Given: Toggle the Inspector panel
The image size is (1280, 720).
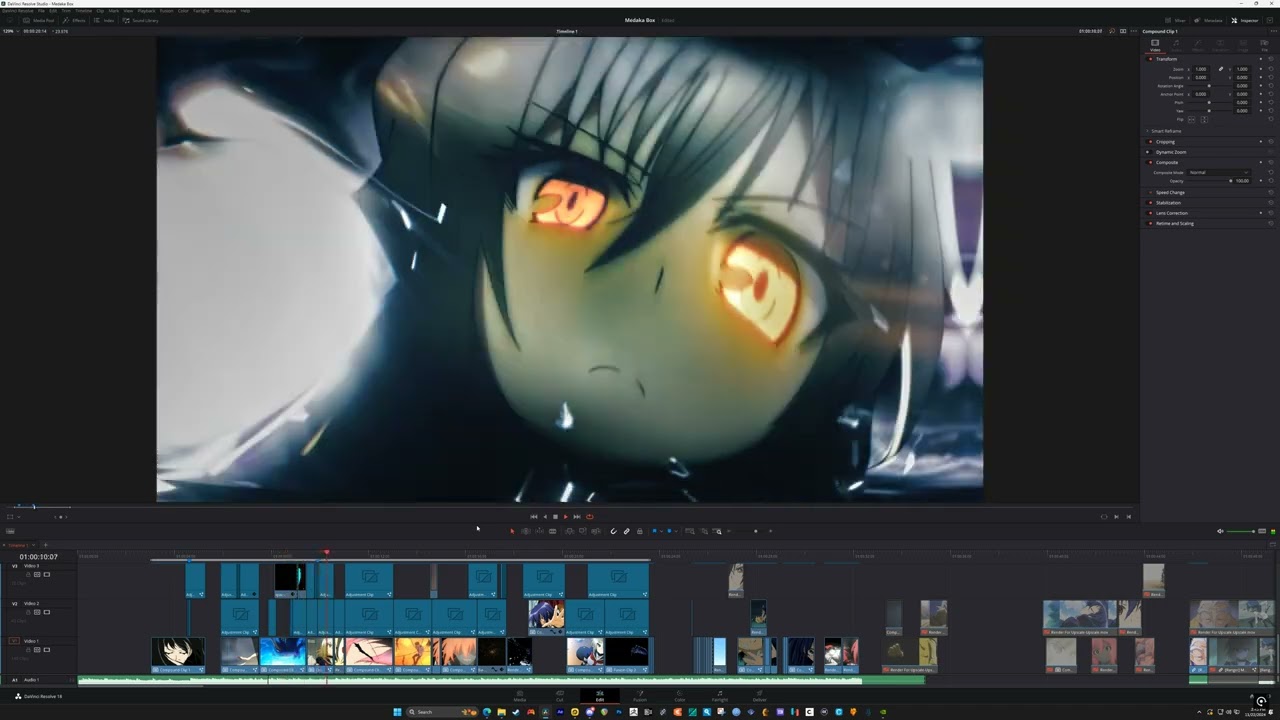Looking at the screenshot, I should (1245, 20).
